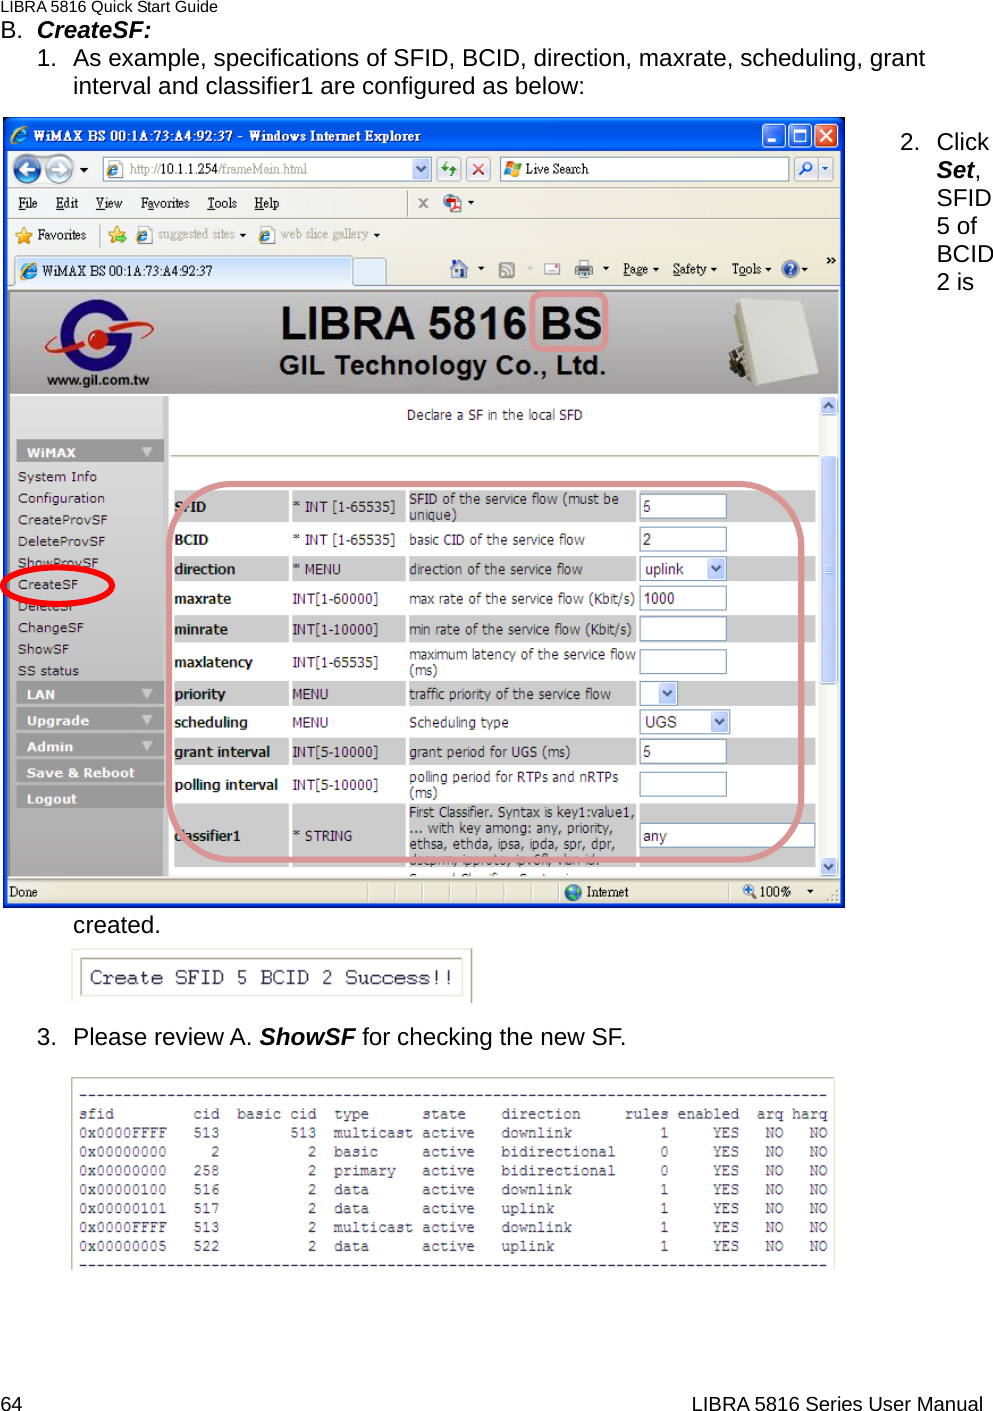
Task: Open CreateProvSF link
Action: pos(62,520)
